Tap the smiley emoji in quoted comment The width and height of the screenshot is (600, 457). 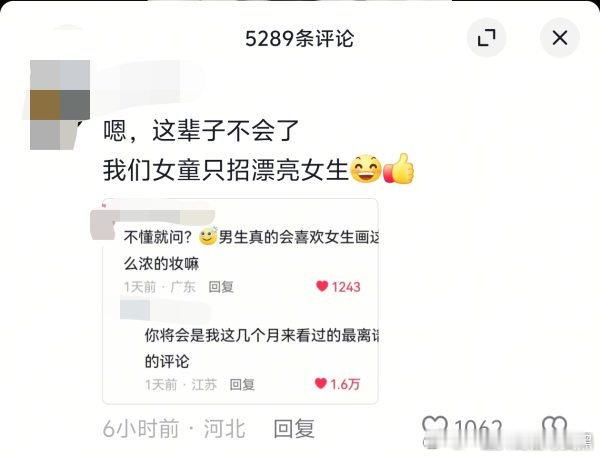coord(208,236)
